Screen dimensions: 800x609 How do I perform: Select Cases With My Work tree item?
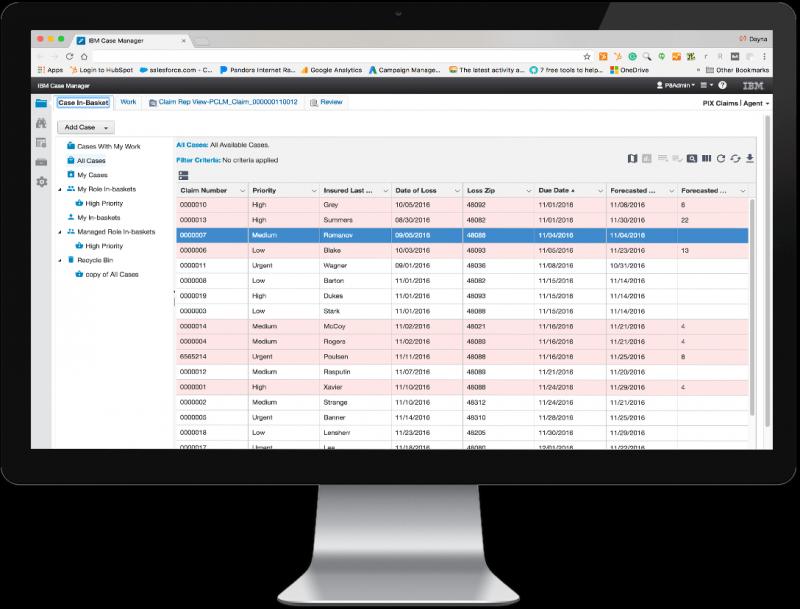pyautogui.click(x=104, y=146)
